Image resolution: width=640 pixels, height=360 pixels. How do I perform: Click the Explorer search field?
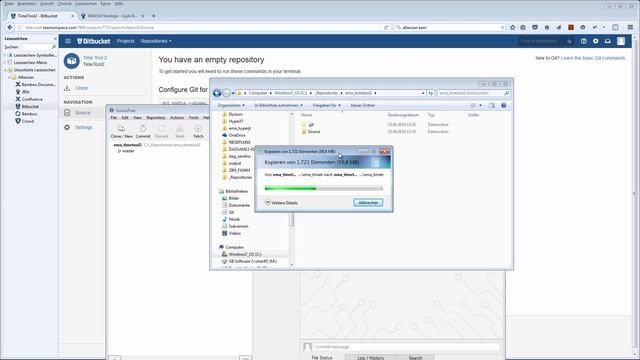[473, 93]
